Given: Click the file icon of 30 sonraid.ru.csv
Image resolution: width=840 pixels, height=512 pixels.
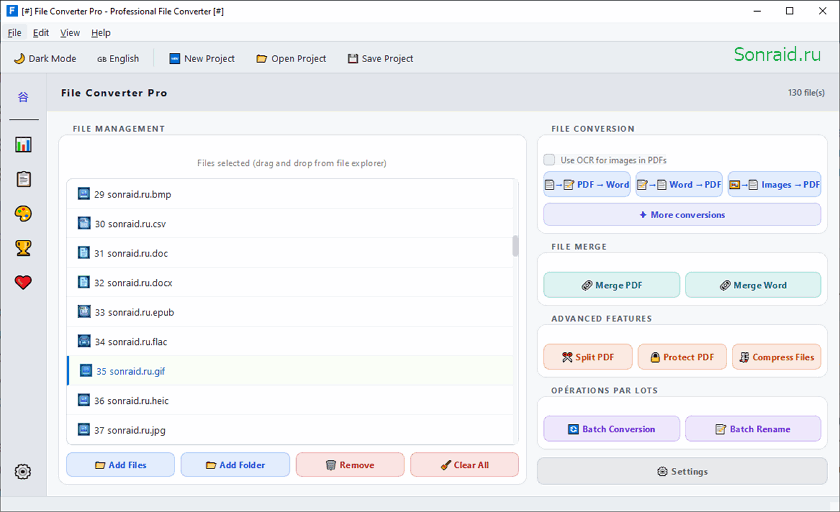Looking at the screenshot, I should (84, 223).
